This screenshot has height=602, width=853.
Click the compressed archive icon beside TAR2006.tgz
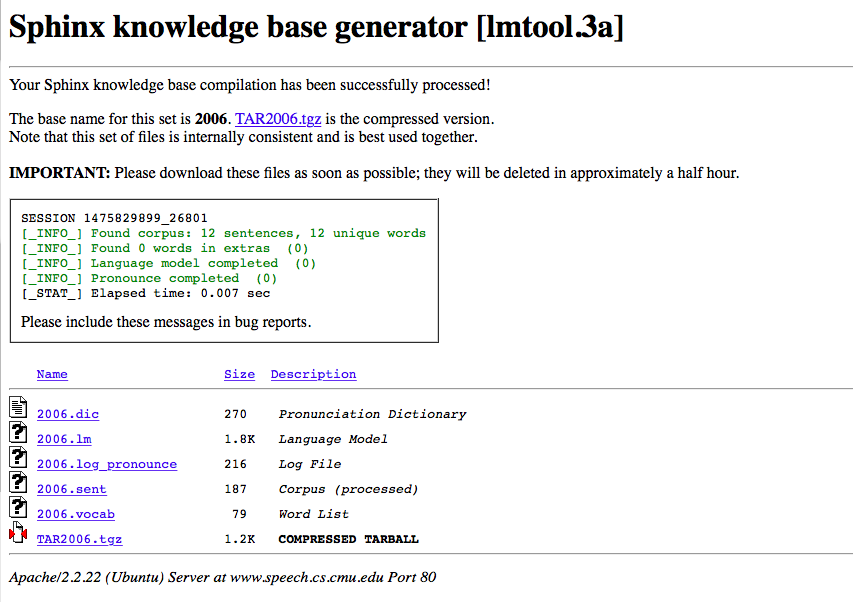coord(18,532)
